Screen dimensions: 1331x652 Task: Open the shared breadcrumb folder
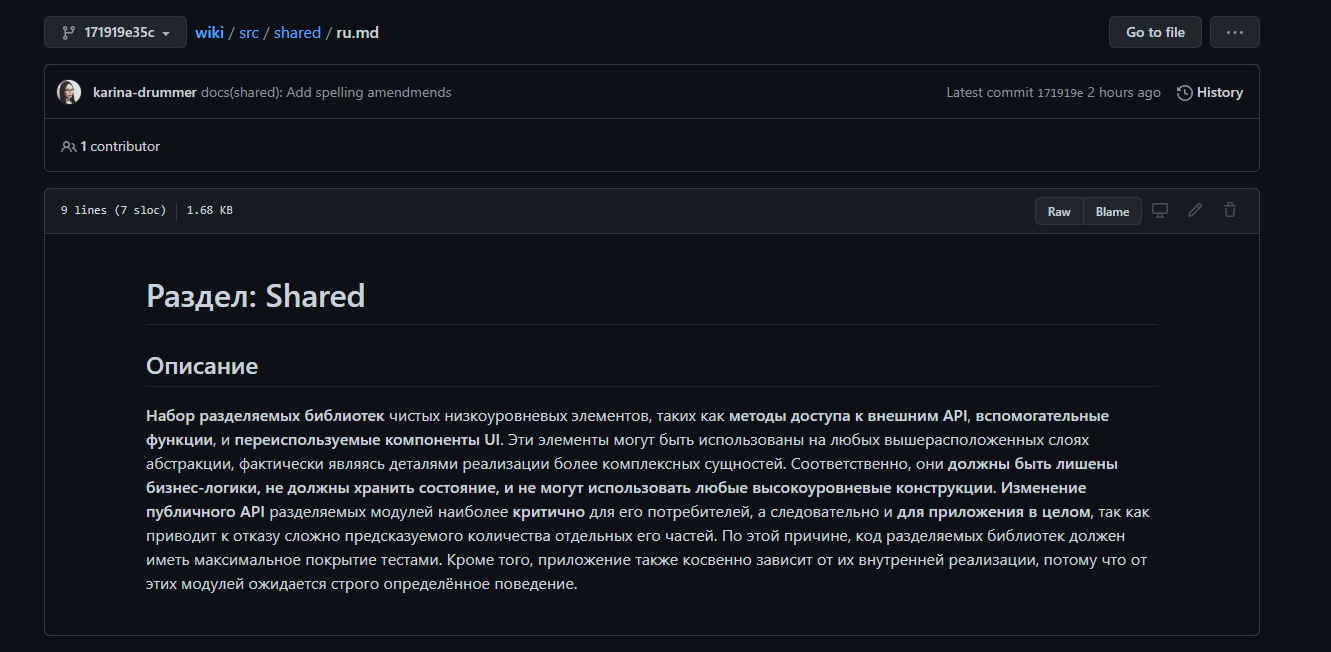click(x=297, y=32)
